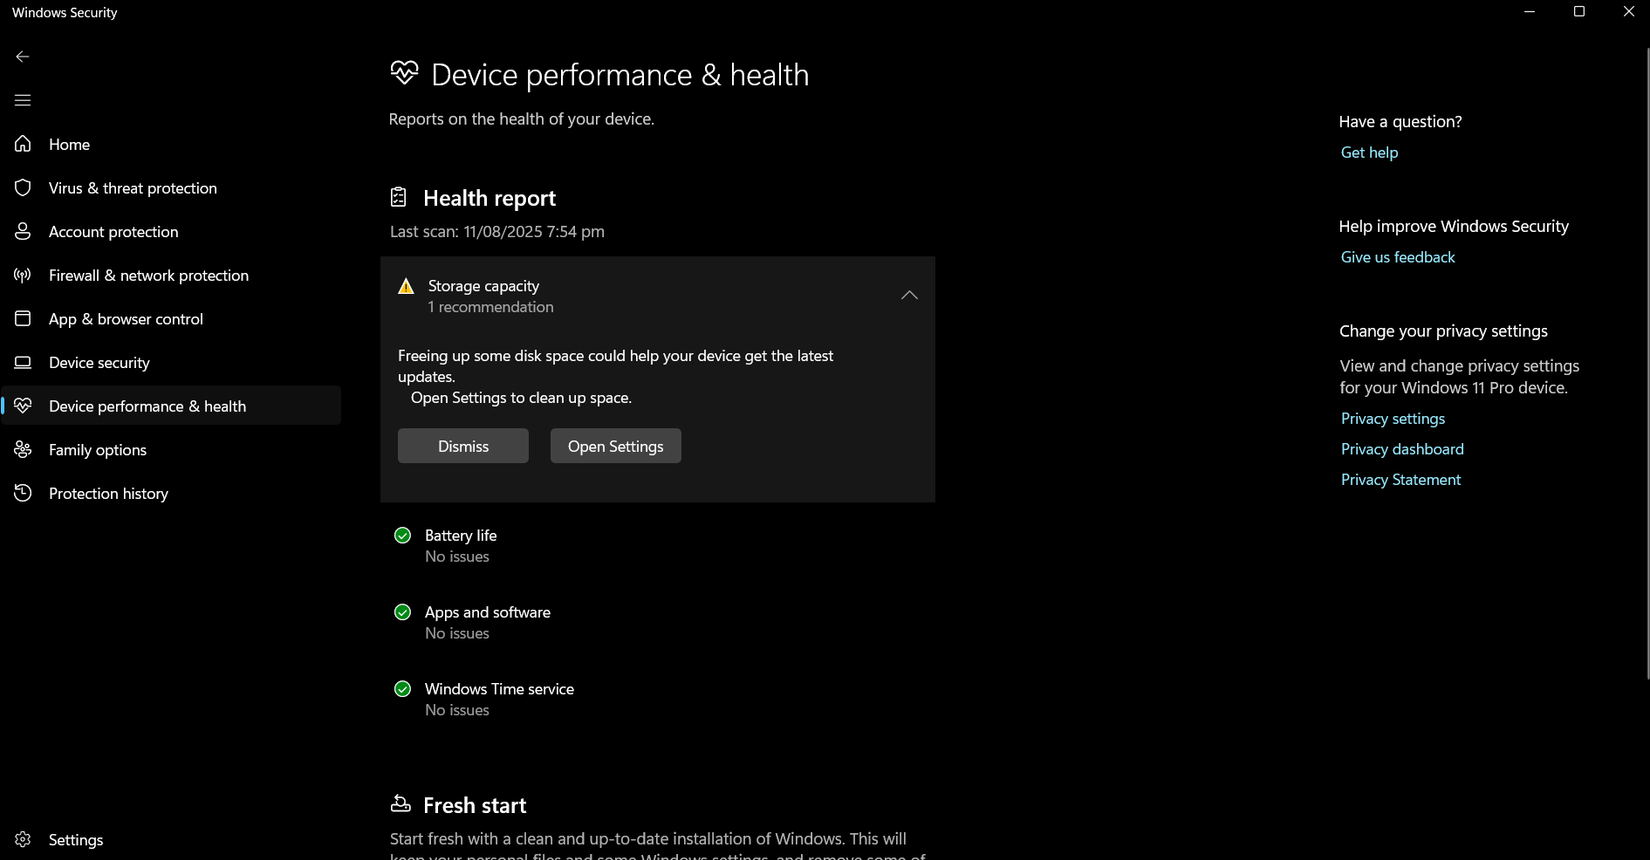
Task: Click the green check beside Windows Time service
Action: [x=403, y=689]
